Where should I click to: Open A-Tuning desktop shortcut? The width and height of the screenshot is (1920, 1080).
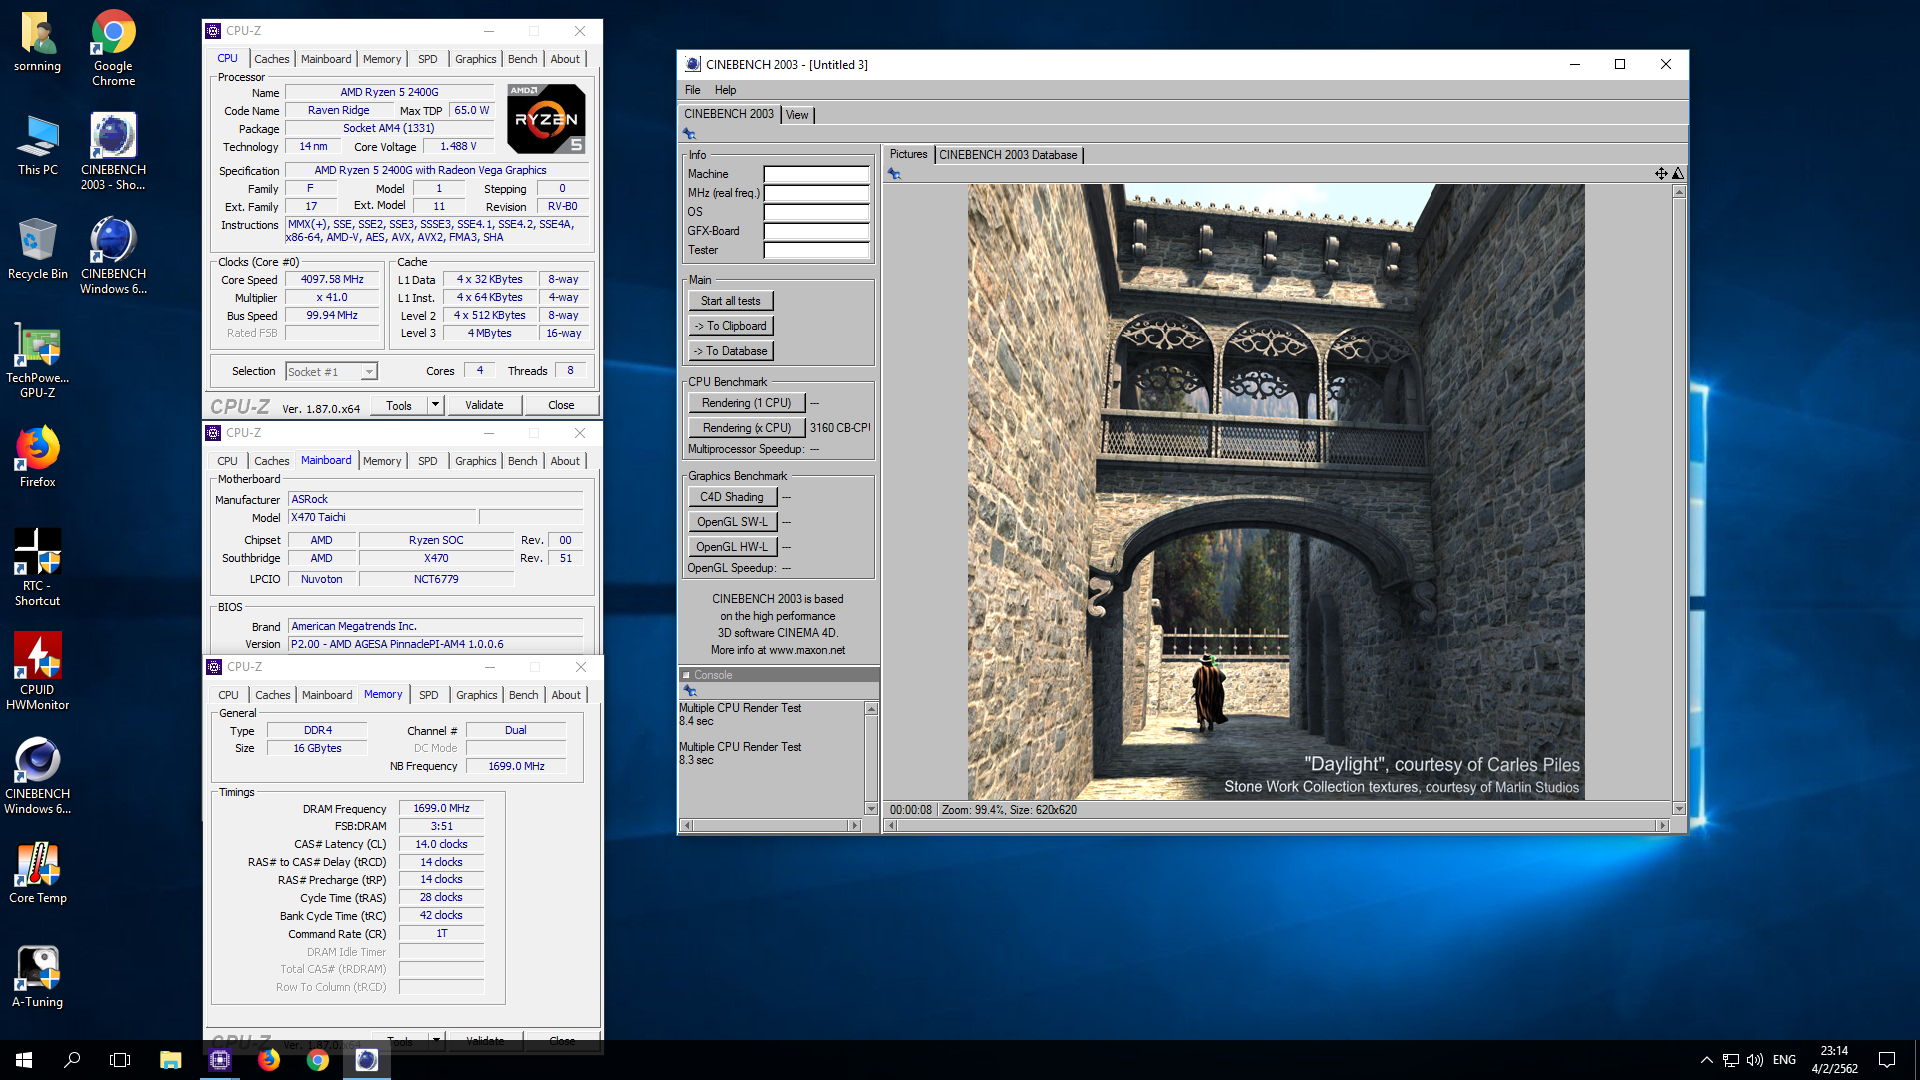pyautogui.click(x=37, y=977)
